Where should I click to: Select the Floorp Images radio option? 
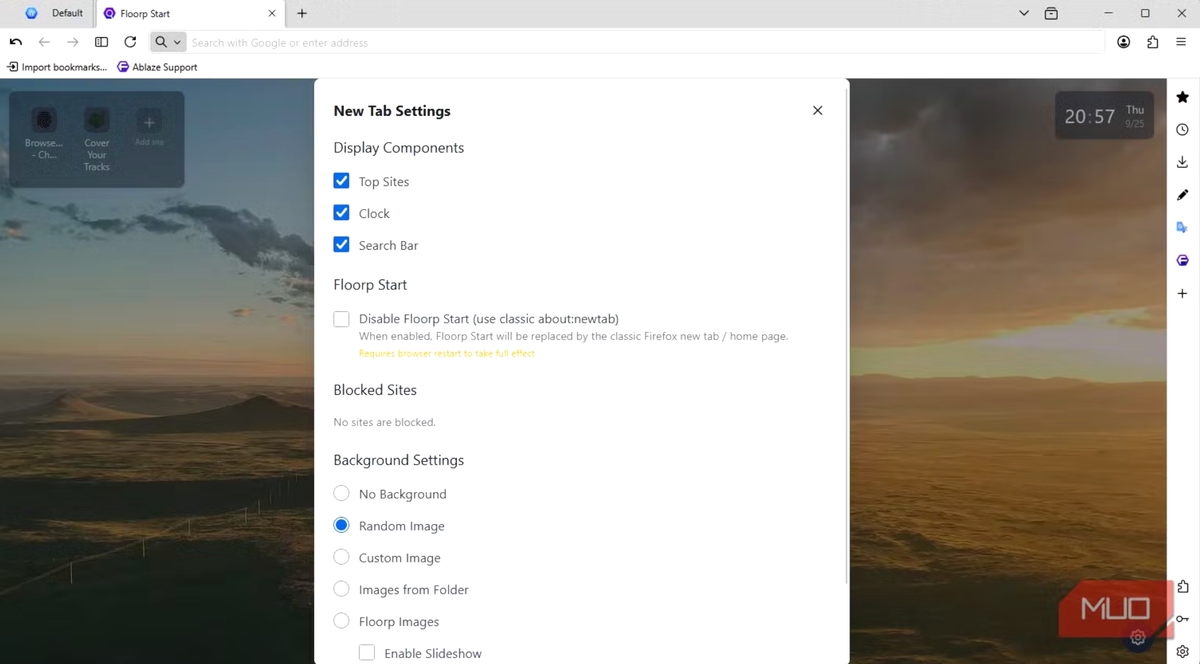point(342,621)
